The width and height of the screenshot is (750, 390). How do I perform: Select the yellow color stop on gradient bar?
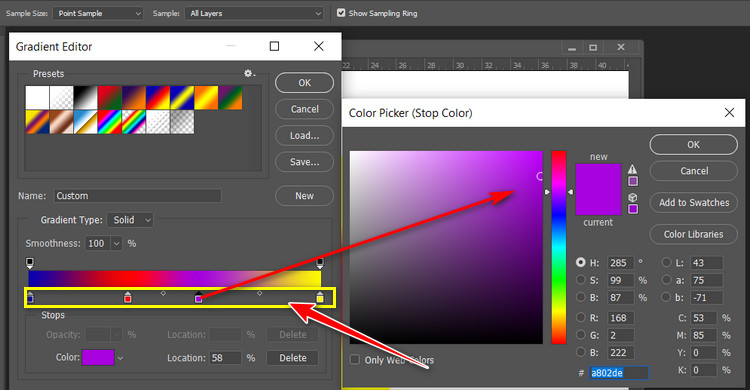pos(320,297)
